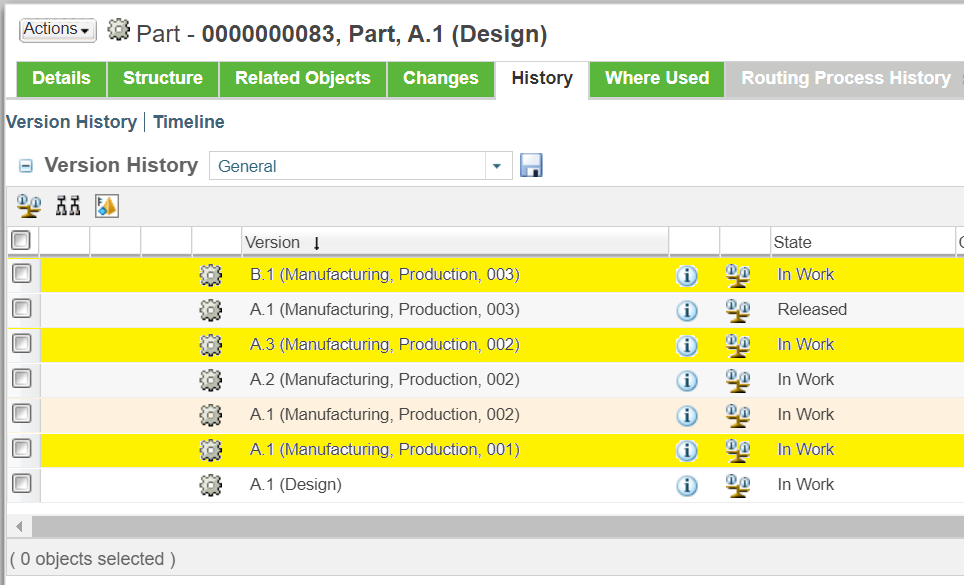Image resolution: width=964 pixels, height=585 pixels.
Task: Open the visualization toolbar icon
Action: point(107,206)
